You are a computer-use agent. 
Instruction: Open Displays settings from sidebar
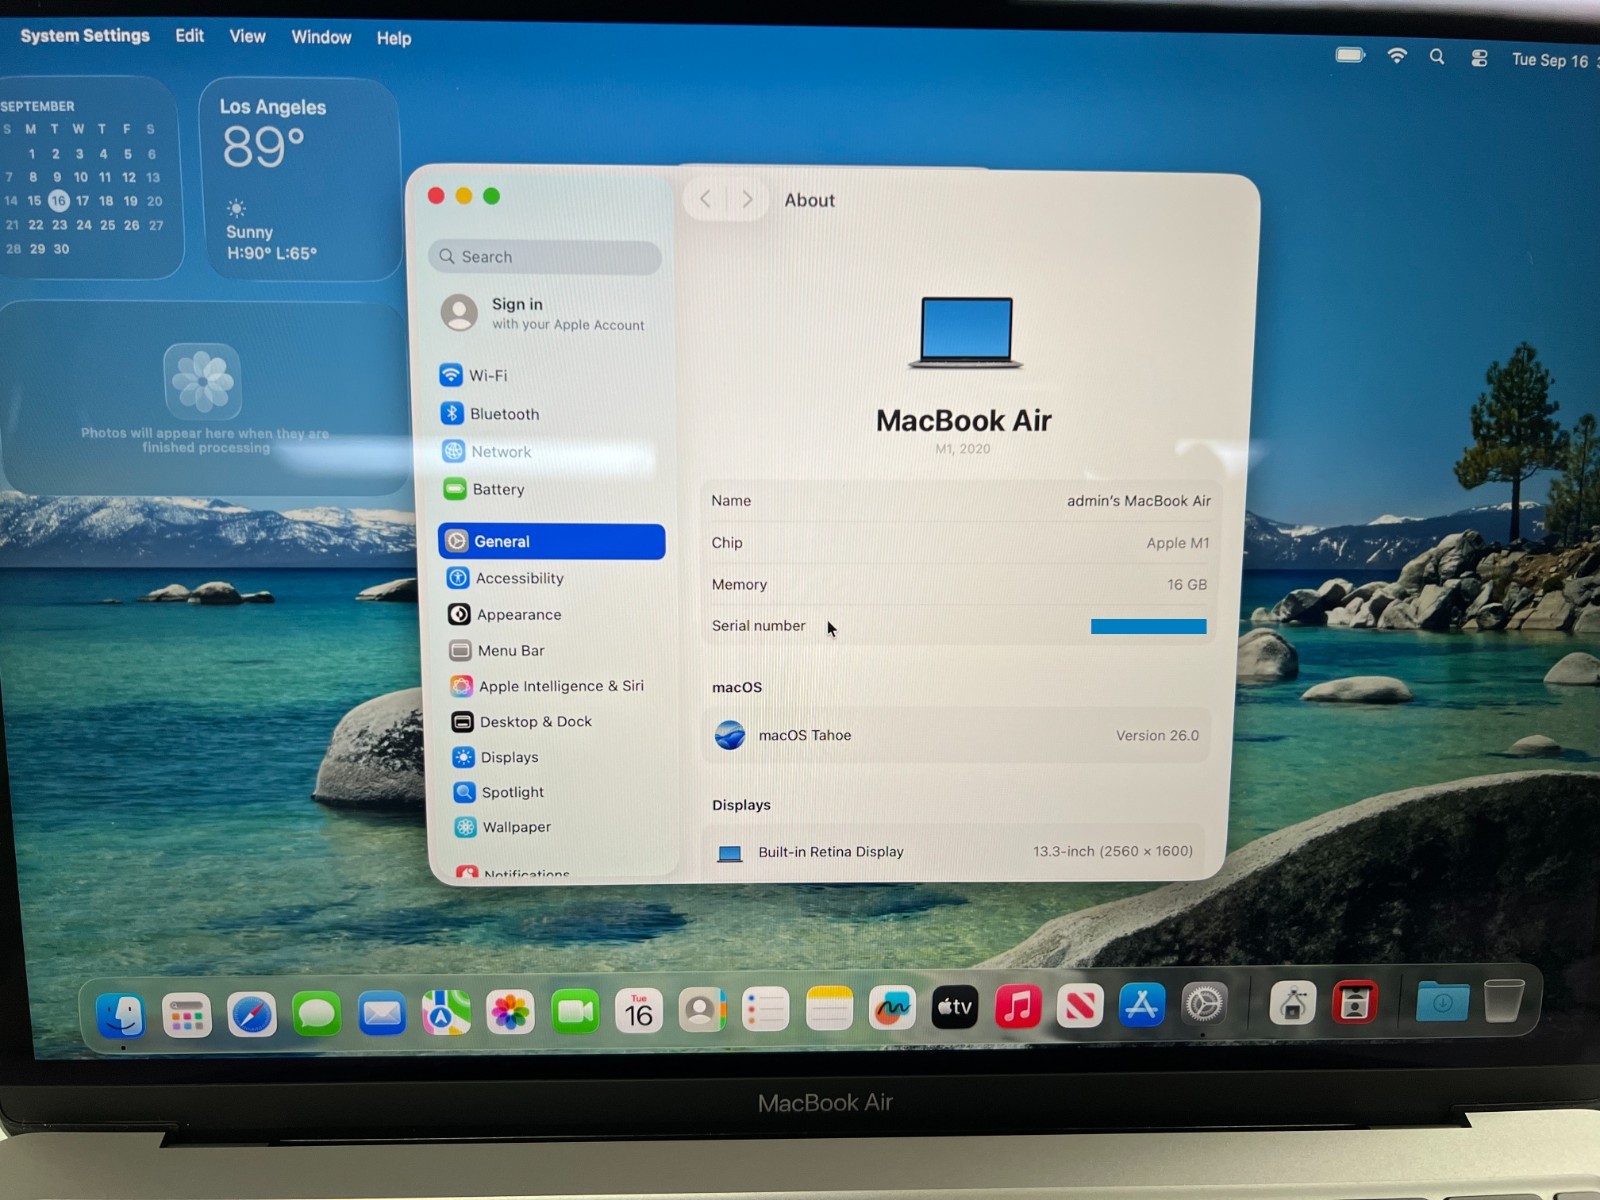pyautogui.click(x=508, y=758)
